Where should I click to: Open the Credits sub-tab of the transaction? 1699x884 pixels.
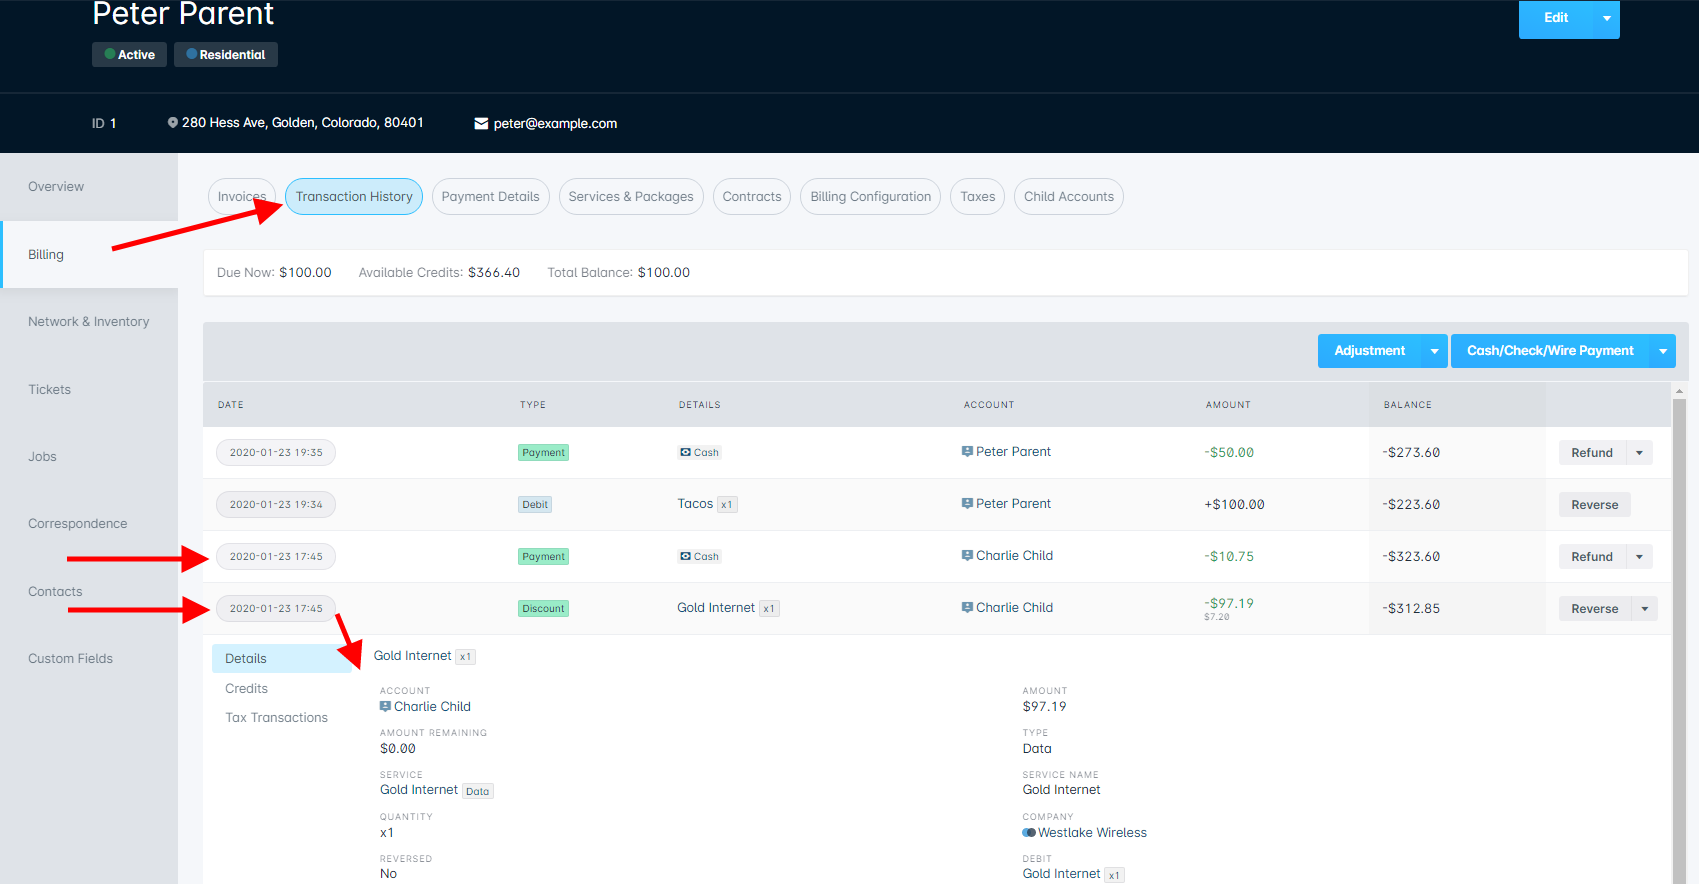tap(246, 689)
